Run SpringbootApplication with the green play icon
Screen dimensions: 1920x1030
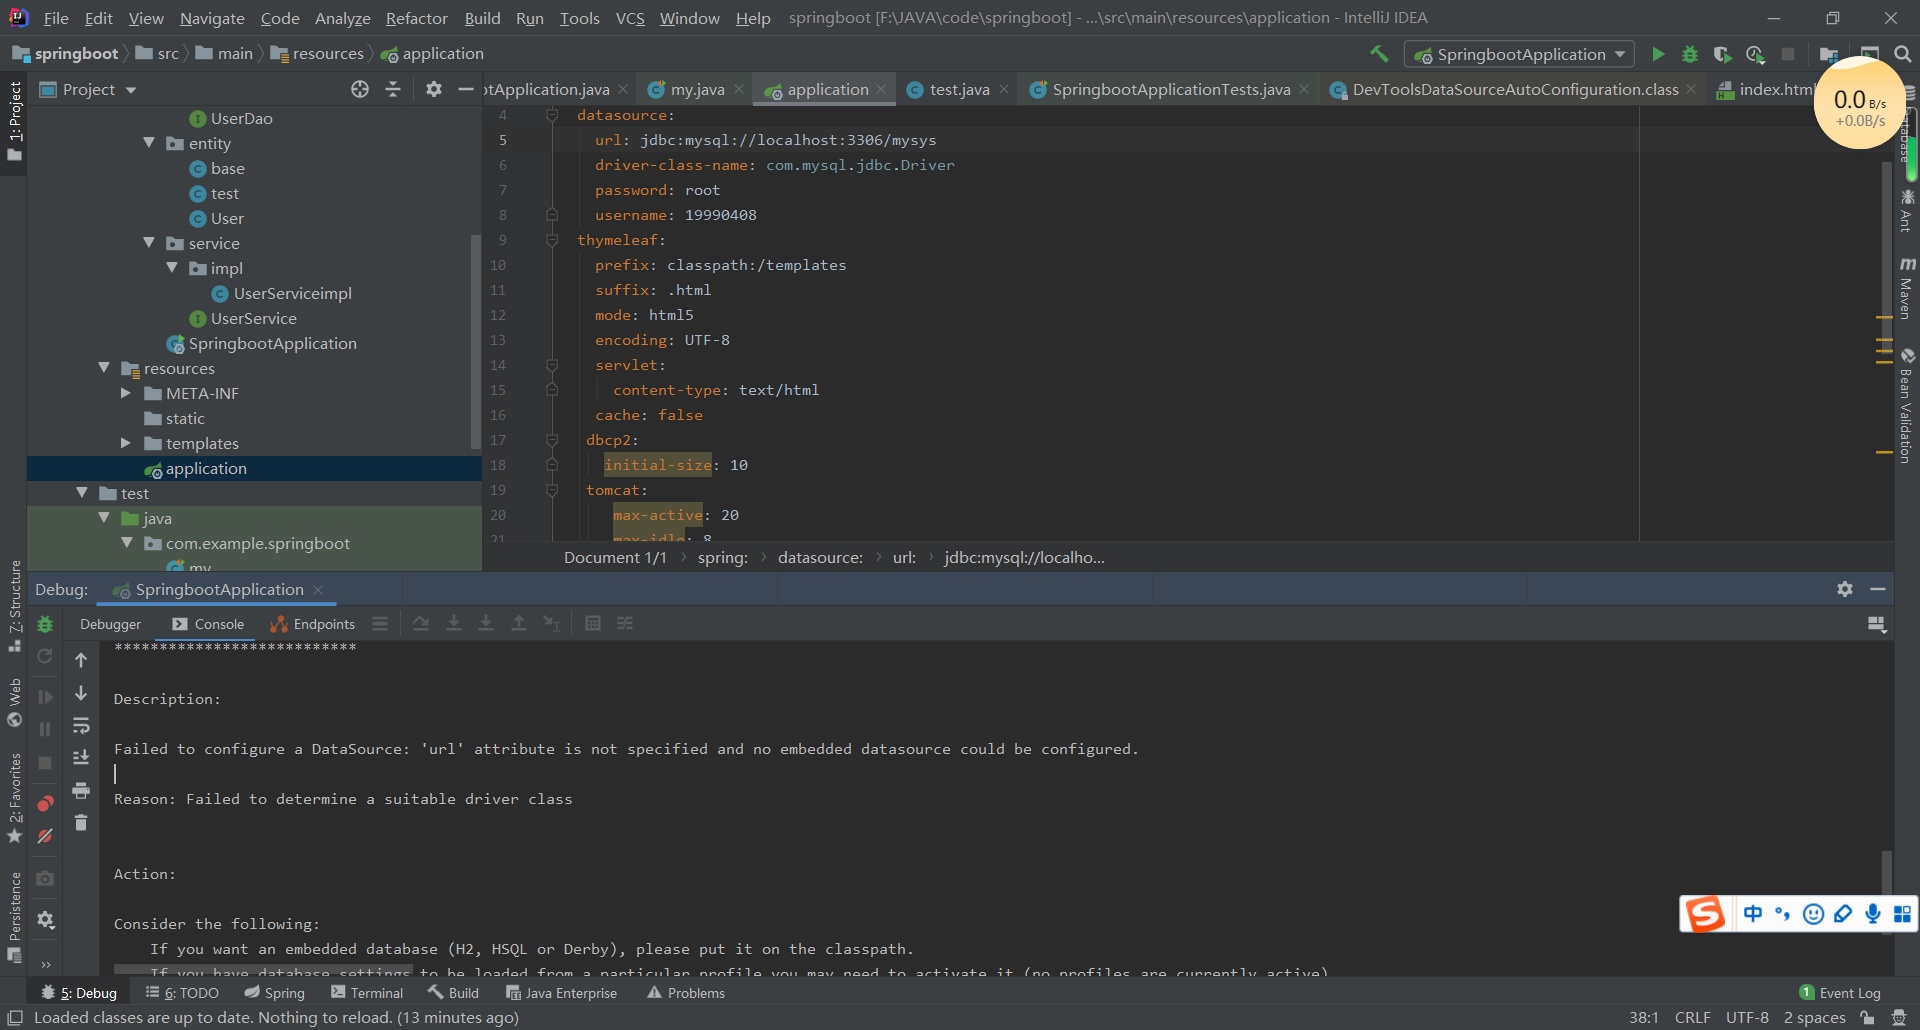click(x=1658, y=54)
